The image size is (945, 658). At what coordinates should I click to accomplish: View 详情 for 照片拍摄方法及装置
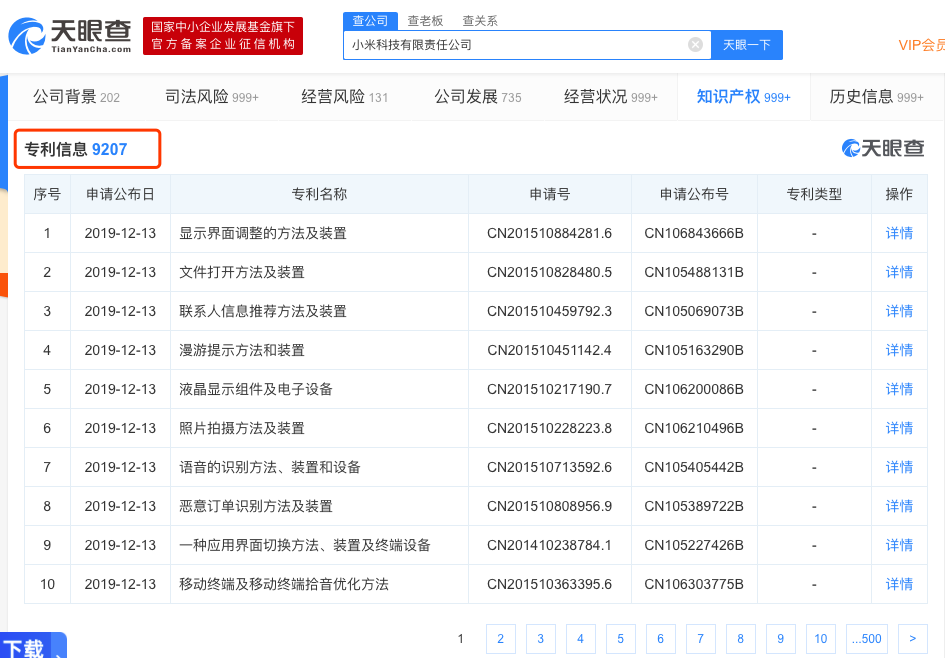click(899, 428)
